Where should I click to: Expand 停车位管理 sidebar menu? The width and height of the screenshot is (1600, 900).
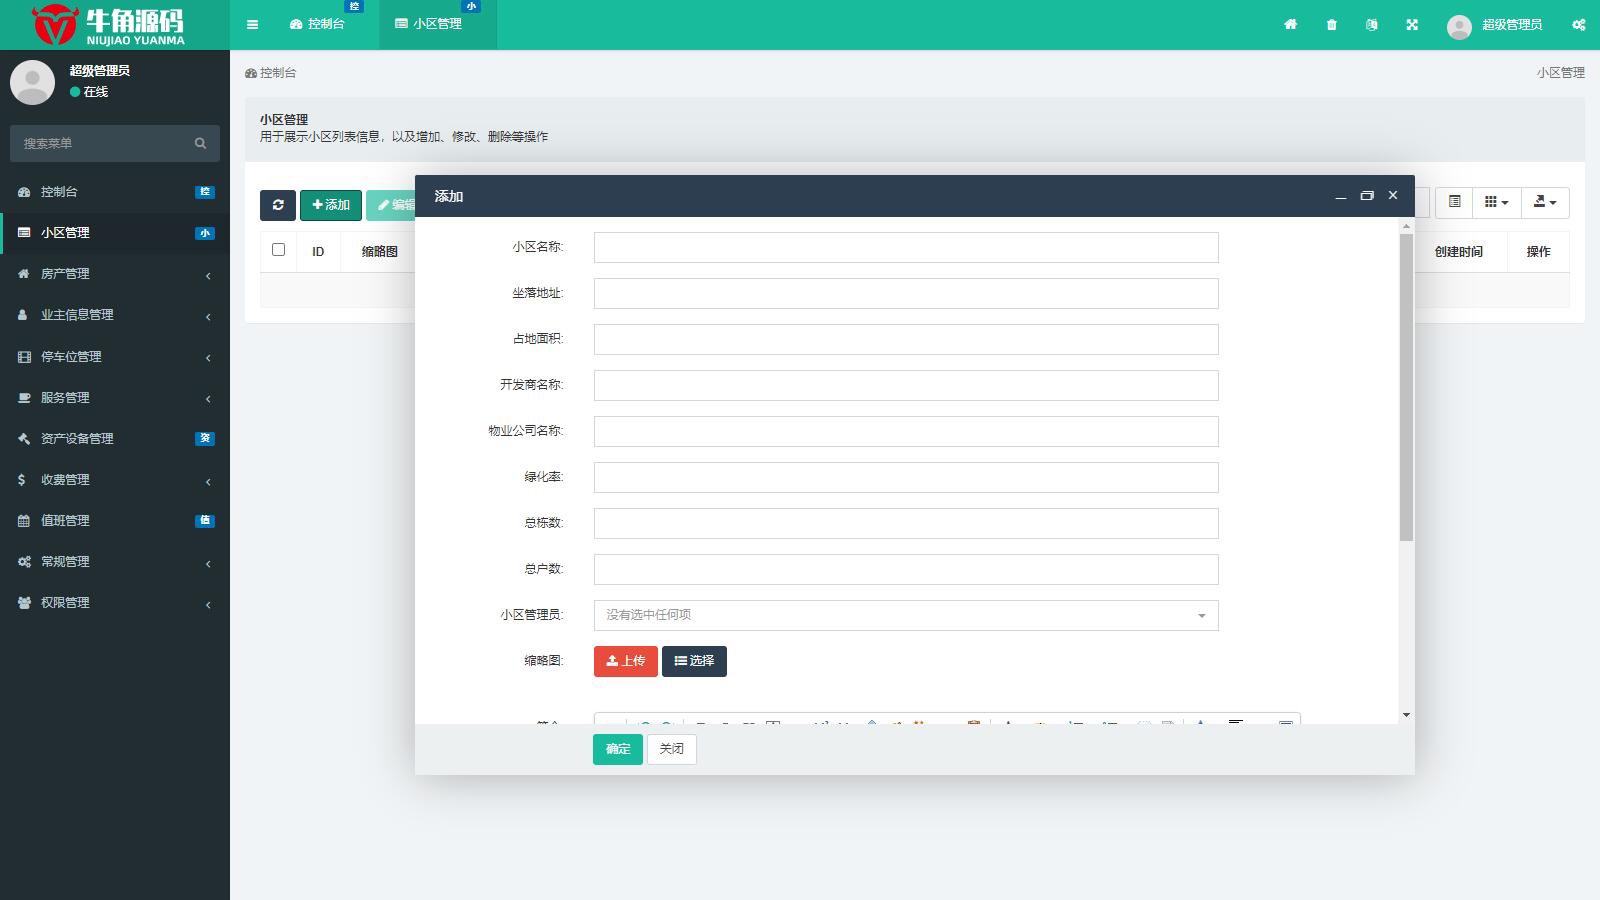click(x=115, y=357)
